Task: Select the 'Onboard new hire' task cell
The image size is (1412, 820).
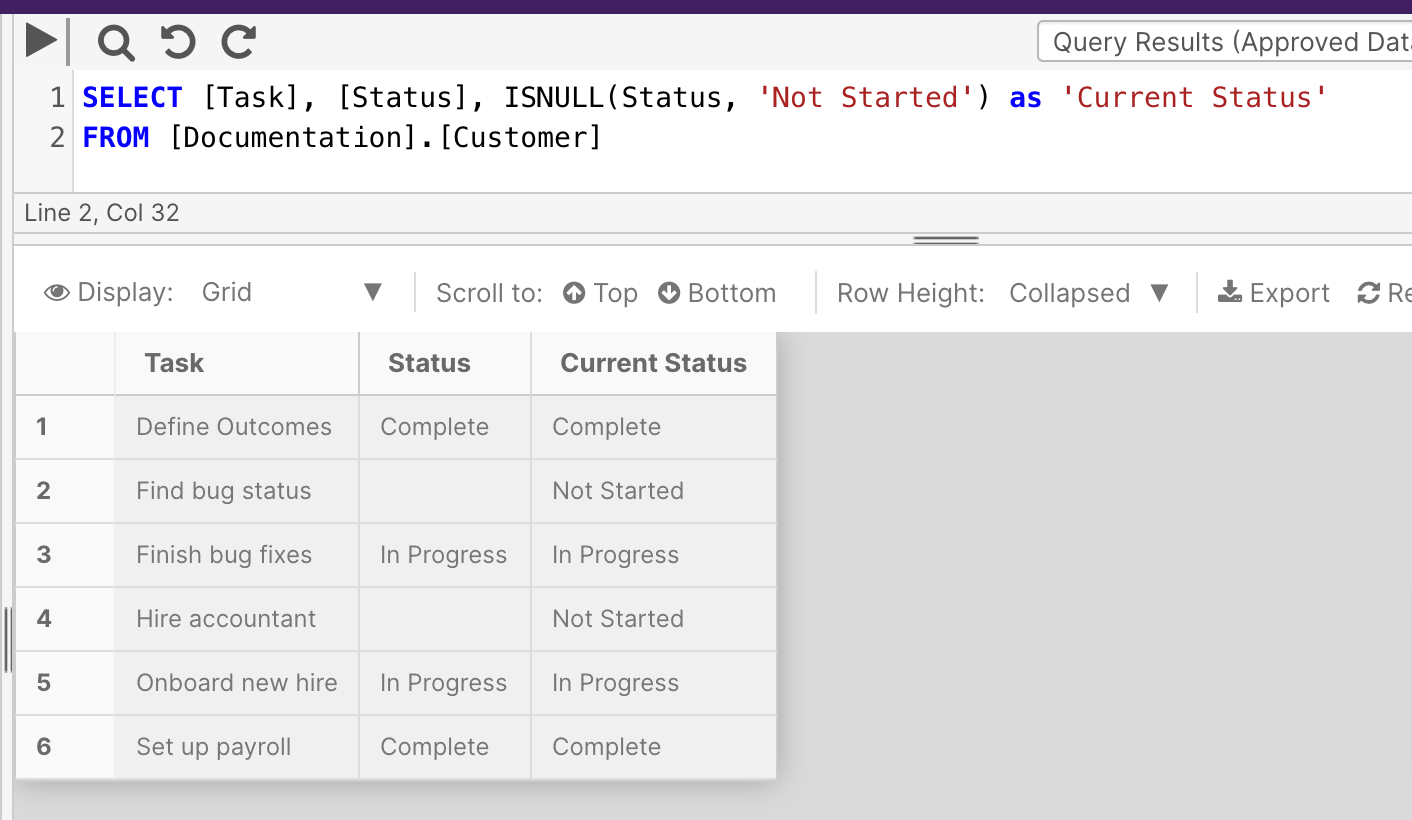Action: 237,683
